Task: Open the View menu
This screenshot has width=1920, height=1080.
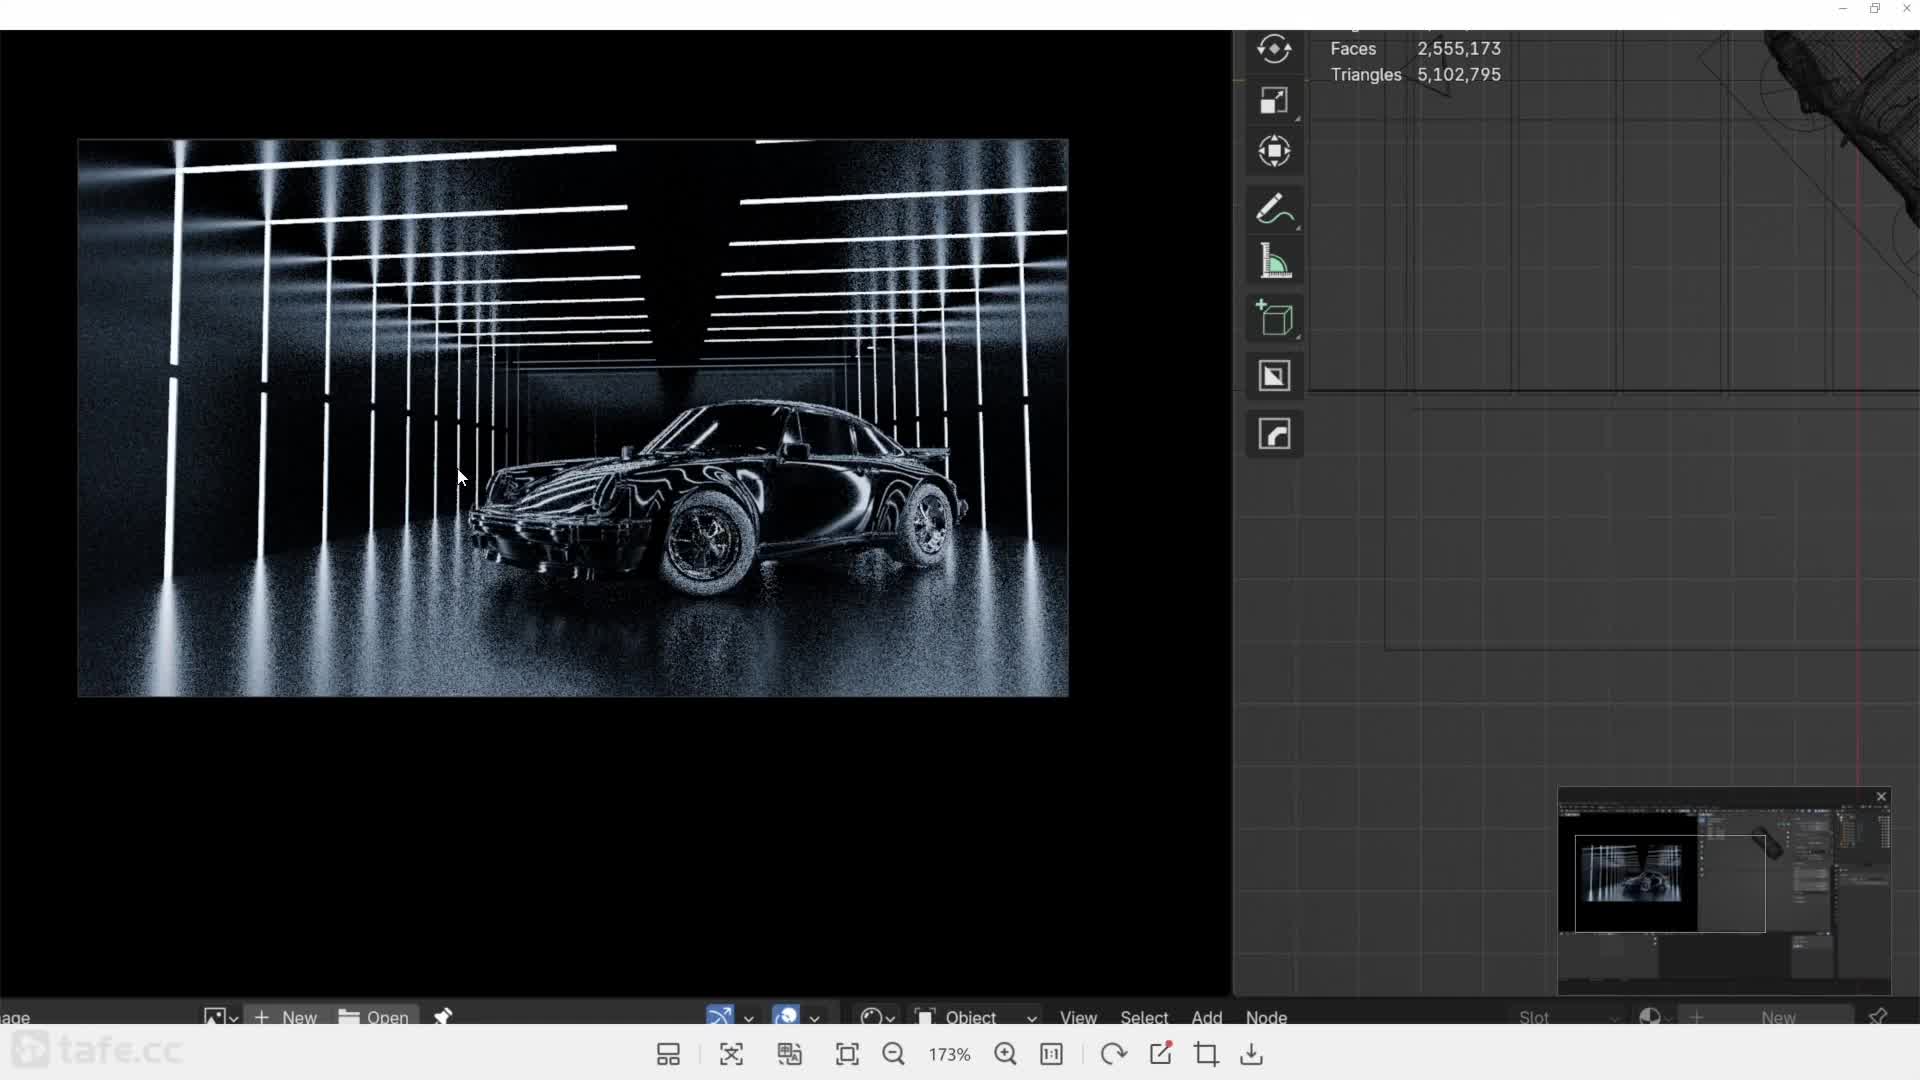Action: (1078, 1016)
